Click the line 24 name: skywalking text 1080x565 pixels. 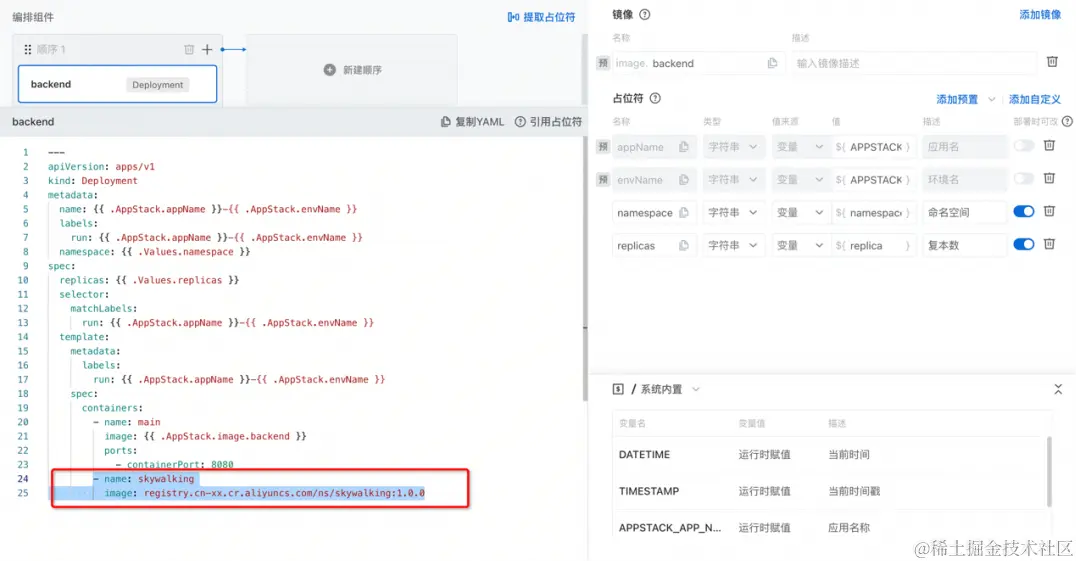tap(149, 479)
